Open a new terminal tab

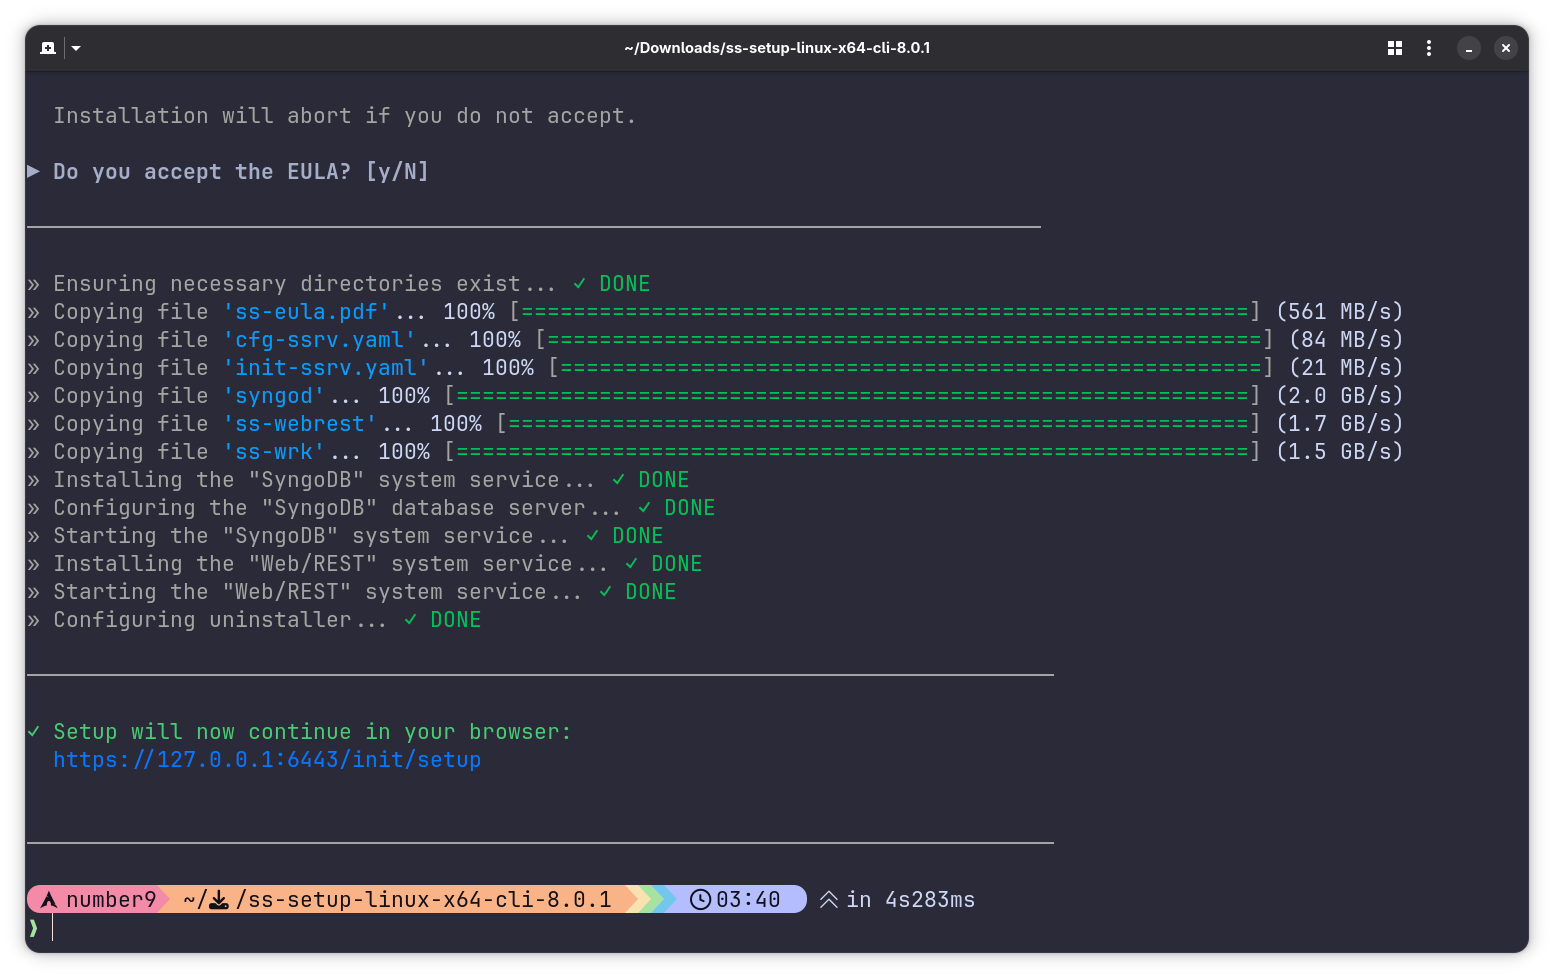48,48
